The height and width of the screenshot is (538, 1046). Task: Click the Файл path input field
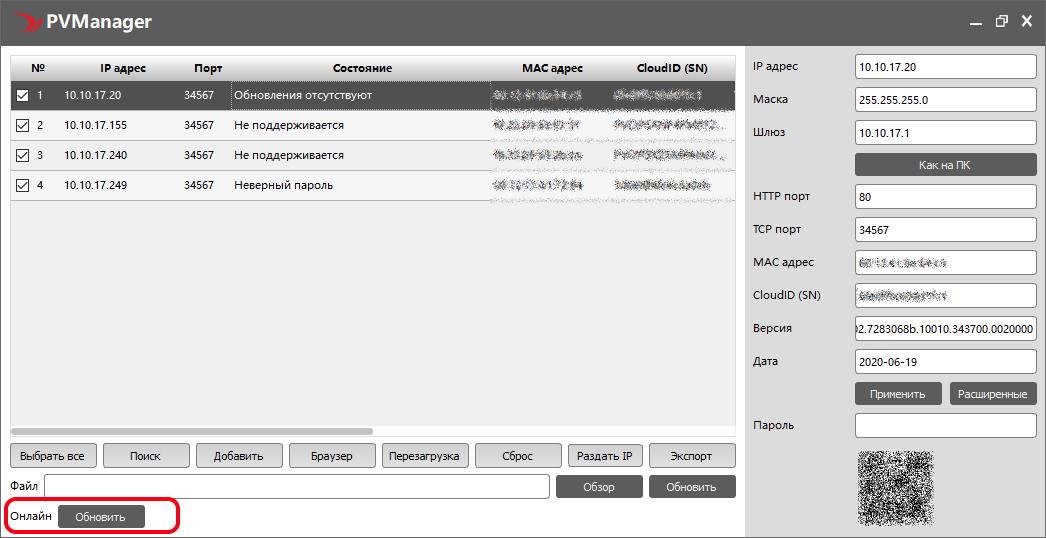(297, 487)
